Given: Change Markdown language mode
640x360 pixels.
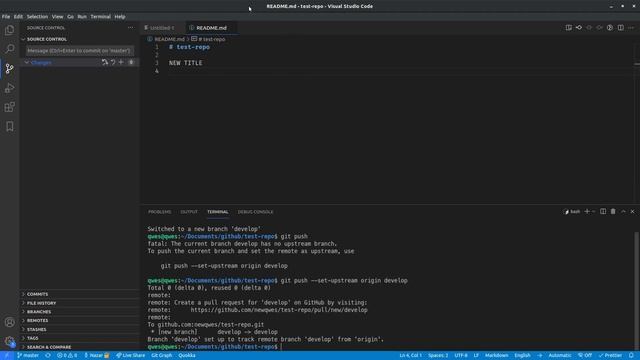Looking at the screenshot, I should coord(496,356).
